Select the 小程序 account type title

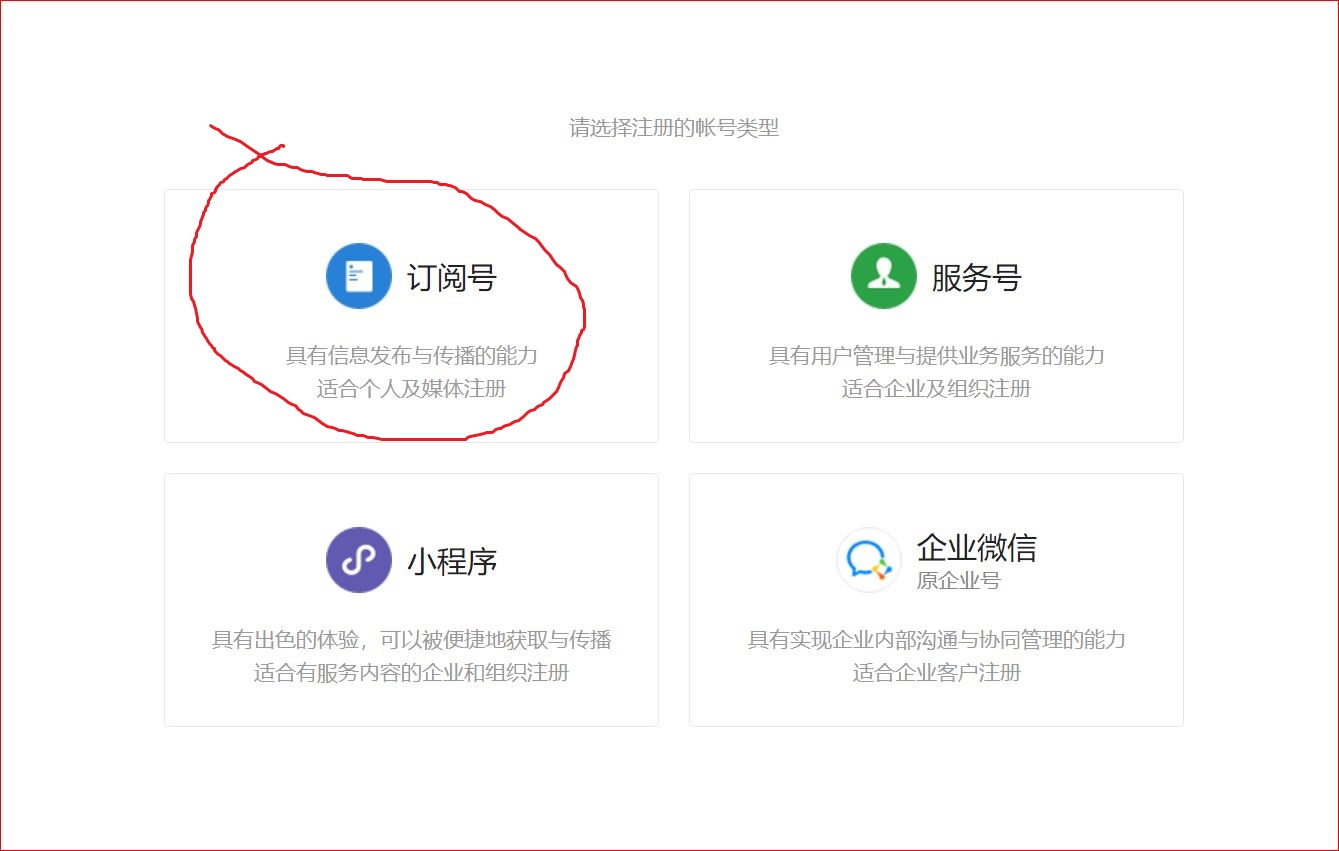pos(452,561)
